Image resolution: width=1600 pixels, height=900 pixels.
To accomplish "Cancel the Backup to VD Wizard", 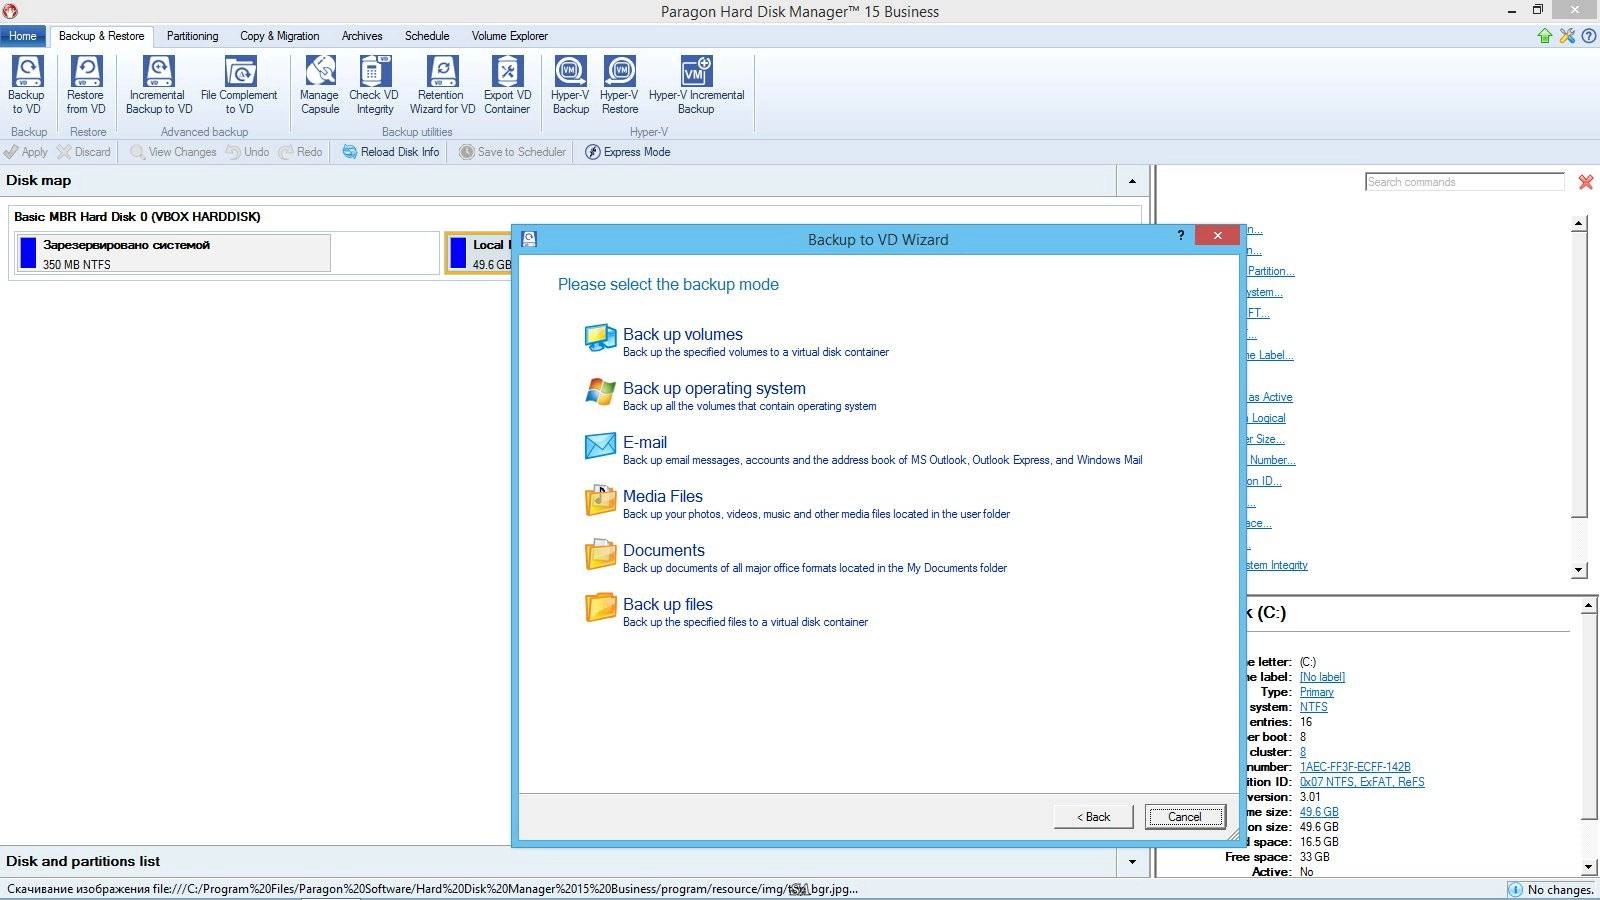I will (x=1185, y=817).
